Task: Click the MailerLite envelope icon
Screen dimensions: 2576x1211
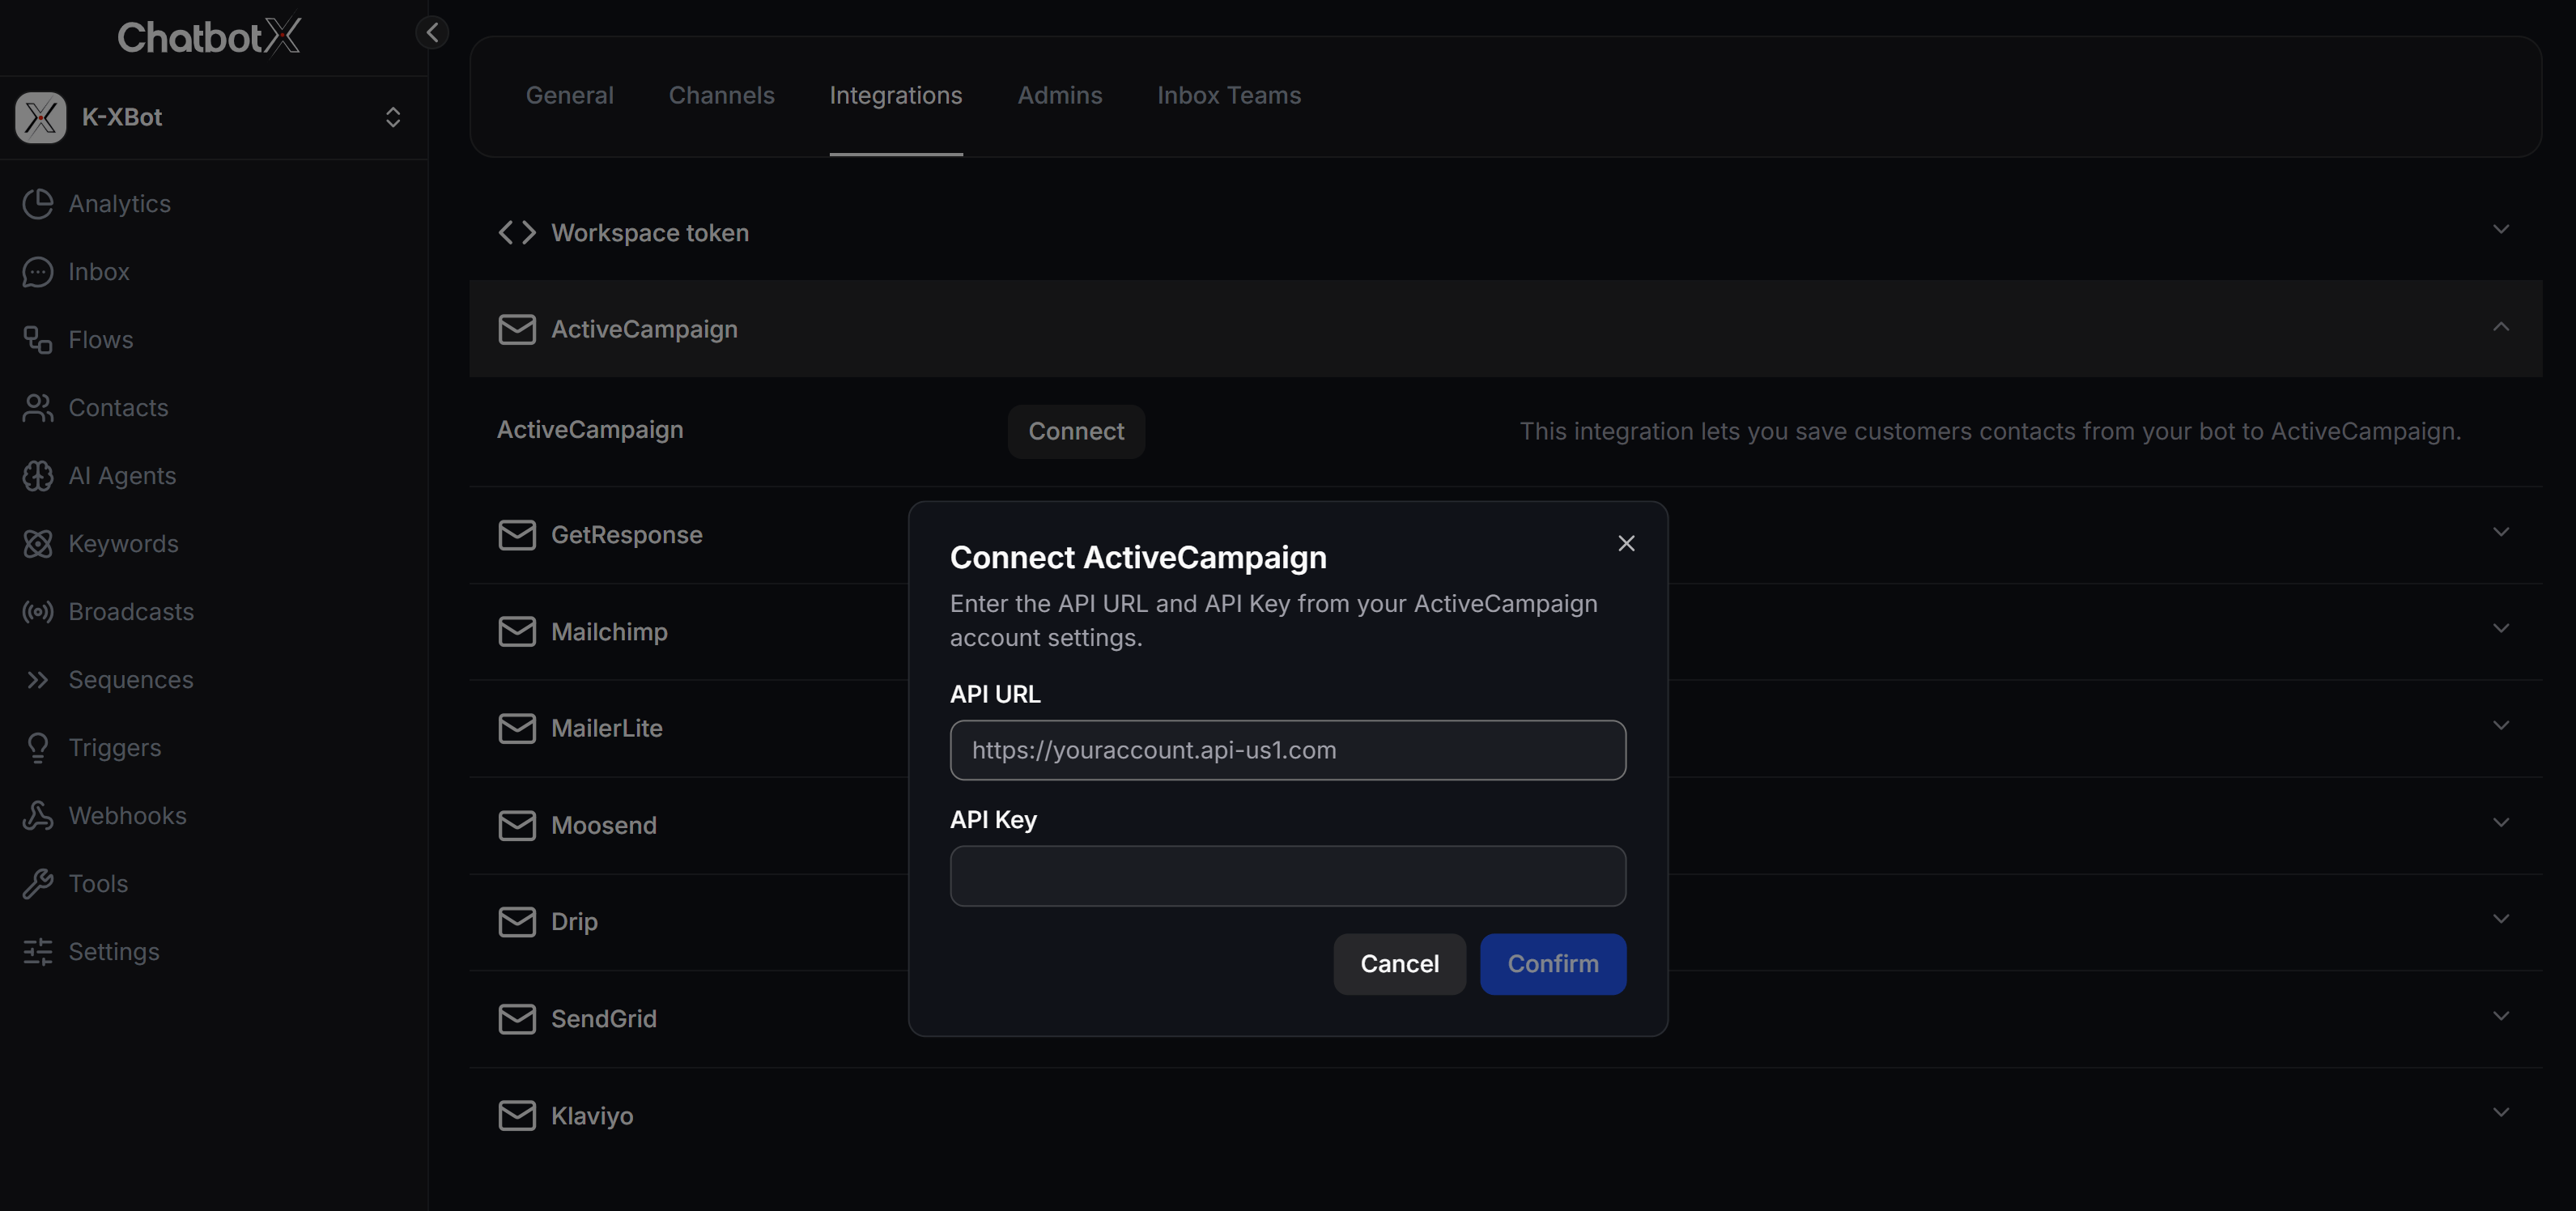Action: (x=517, y=728)
